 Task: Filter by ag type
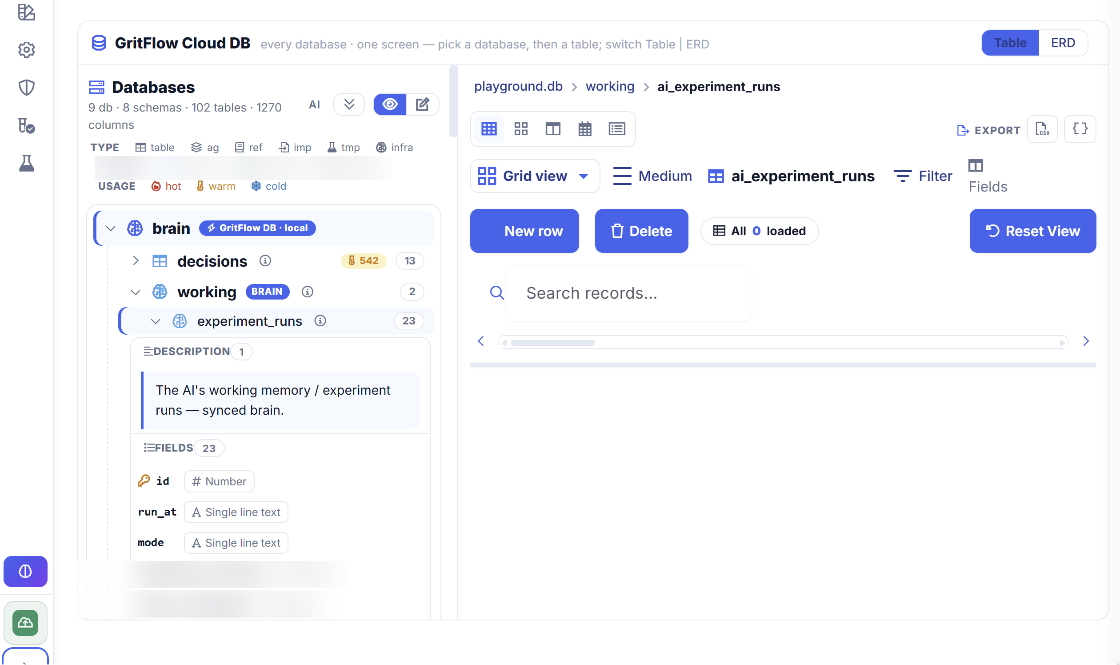click(205, 147)
